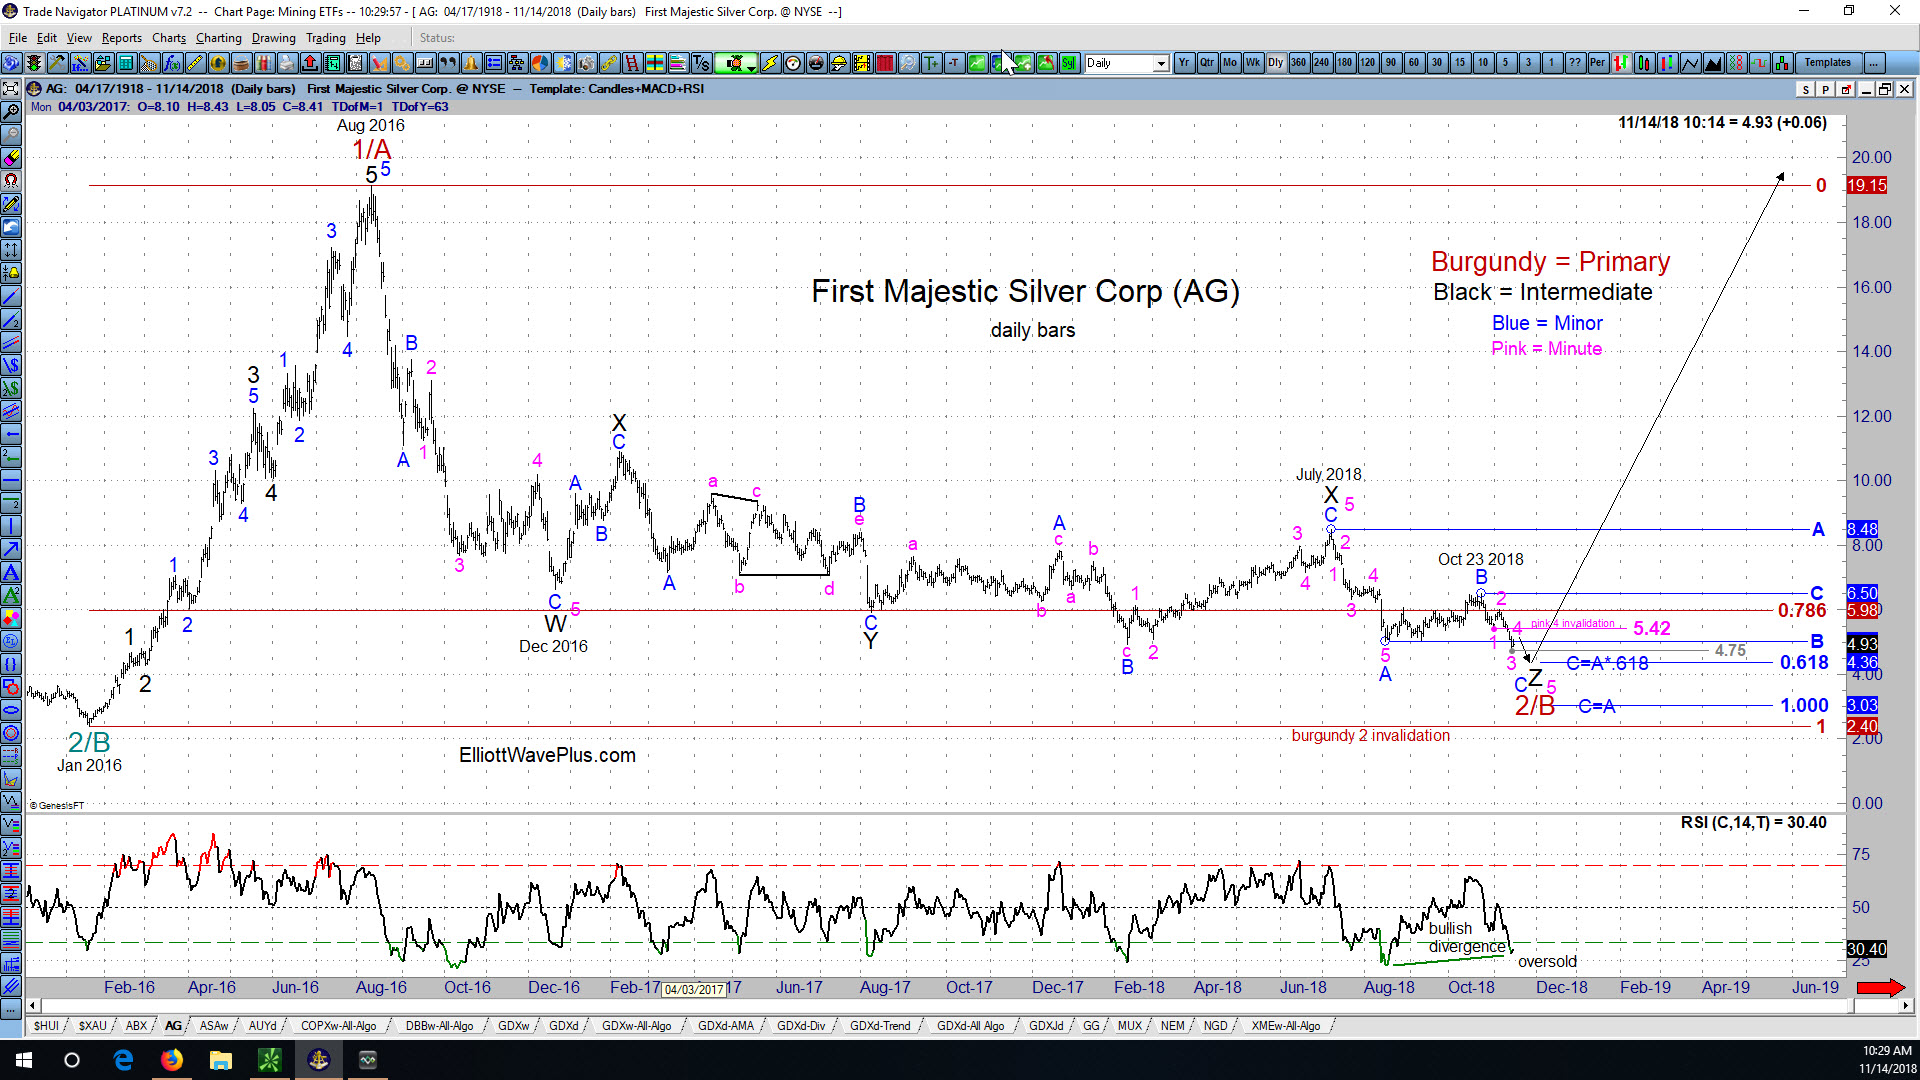1920x1080 pixels.
Task: Click the horizontal scrollbar right arrow
Action: coord(1904,1006)
